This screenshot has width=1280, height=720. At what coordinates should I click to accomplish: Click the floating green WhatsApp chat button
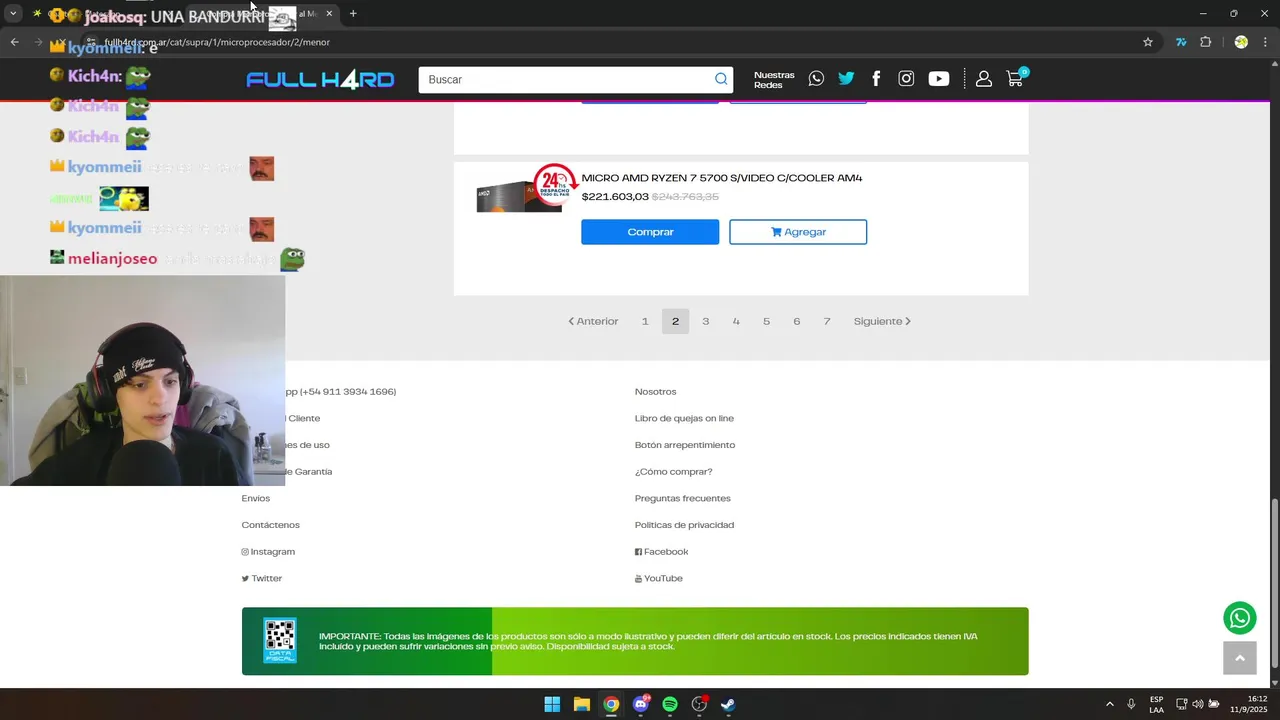pos(1239,618)
